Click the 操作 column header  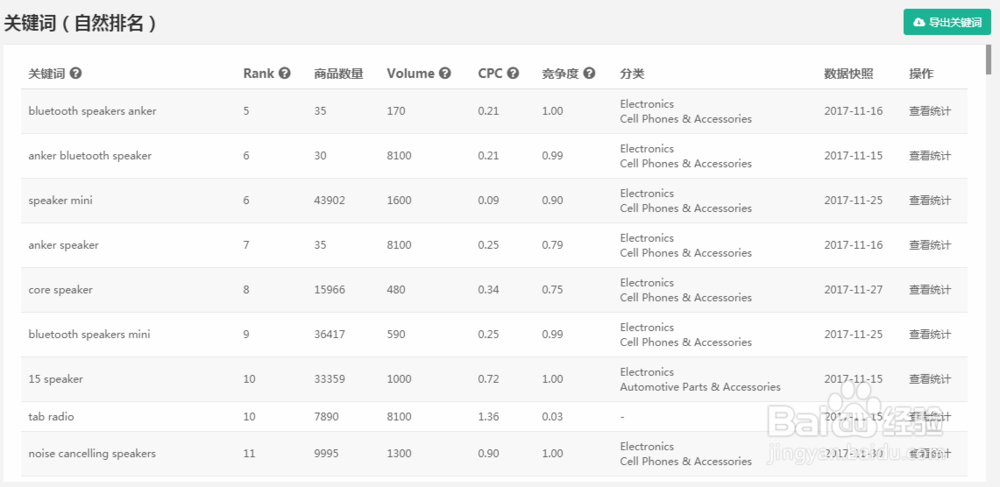[x=921, y=73]
